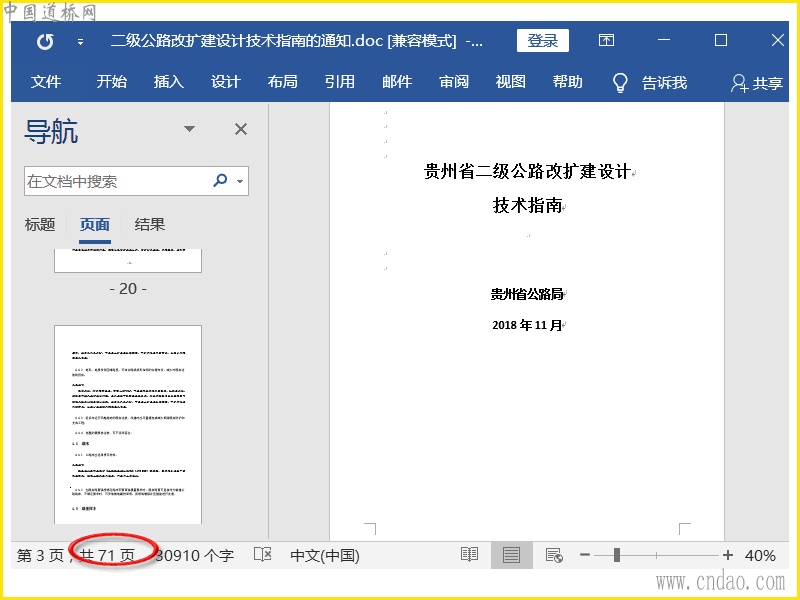
Task: Click the 30910 个字 word count
Action: coord(194,556)
